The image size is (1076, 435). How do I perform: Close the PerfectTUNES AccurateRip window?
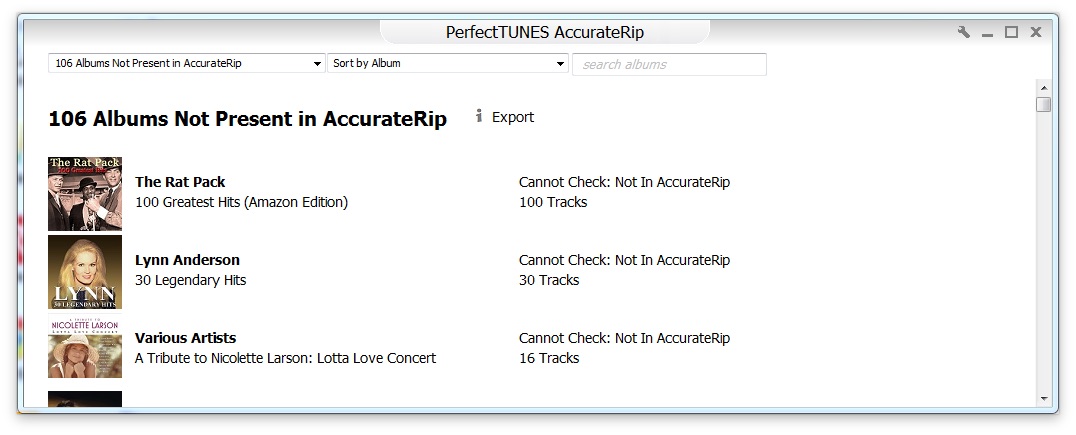(1036, 32)
